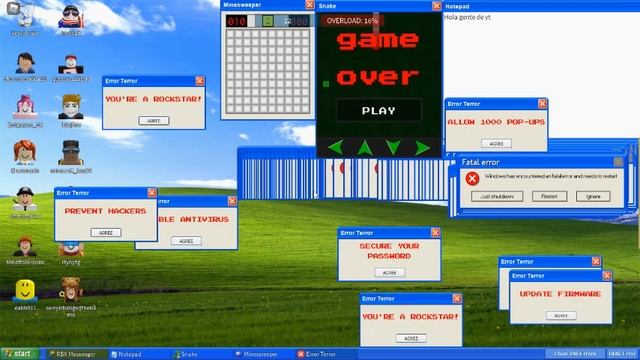
Task: Click AGREE on the UPDATE FIRMWARE pop-up
Action: point(561,316)
